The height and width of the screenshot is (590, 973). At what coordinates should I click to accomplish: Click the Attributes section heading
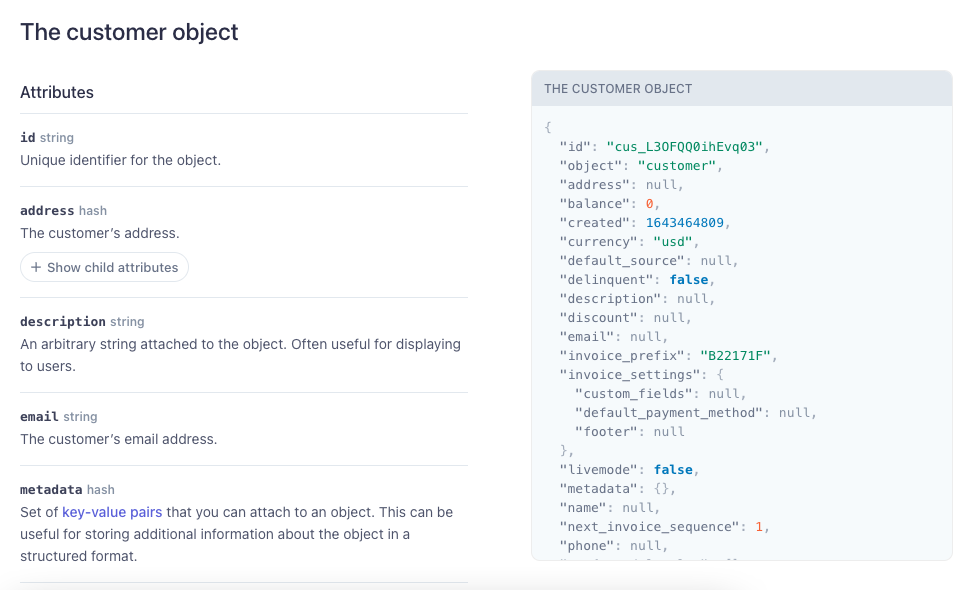click(56, 92)
